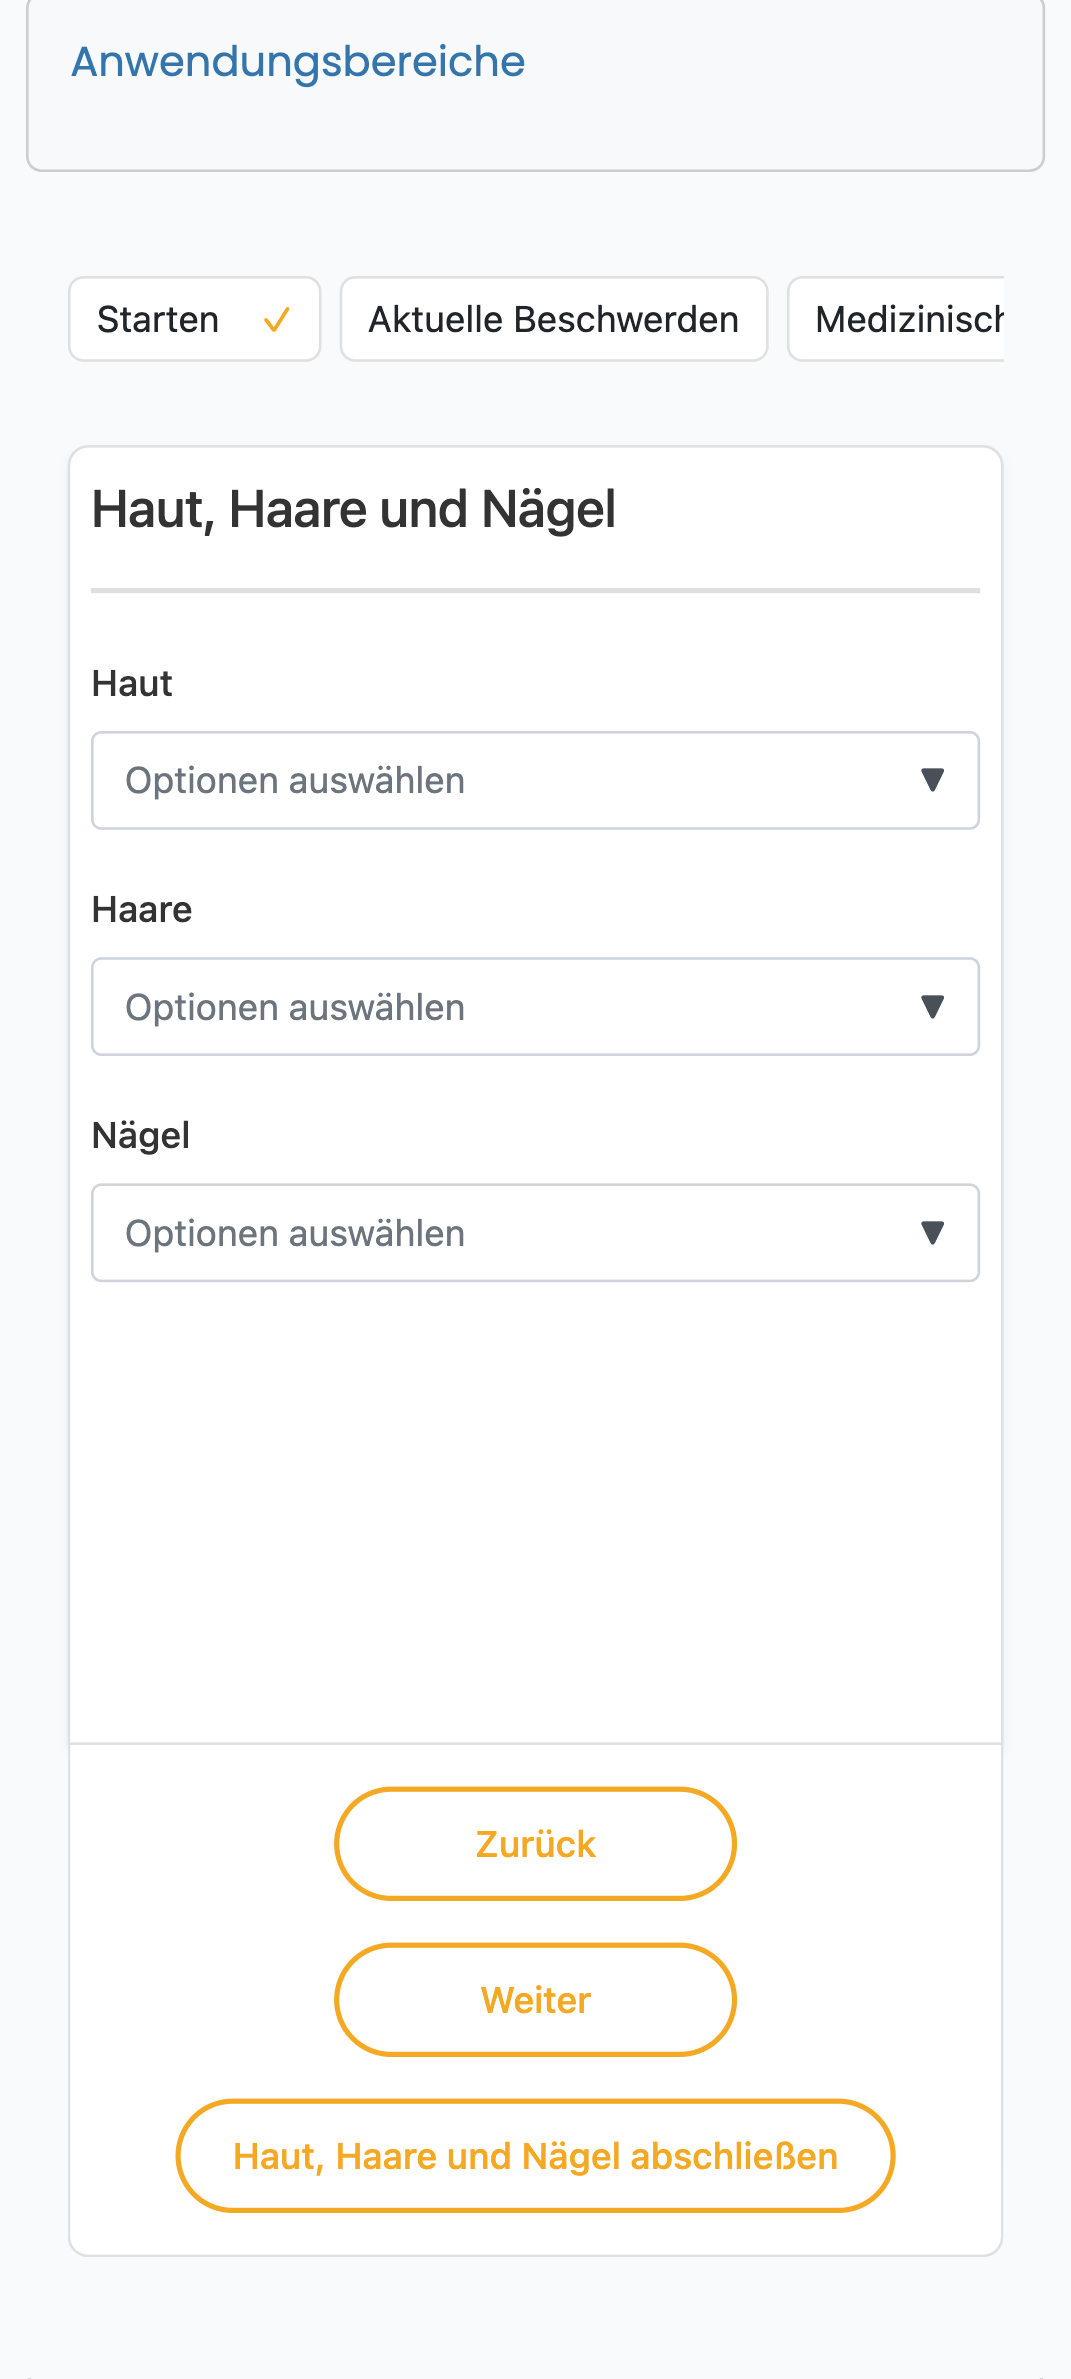Open the Haut options select field
Viewport: 1071px width, 2379px height.
[535, 780]
